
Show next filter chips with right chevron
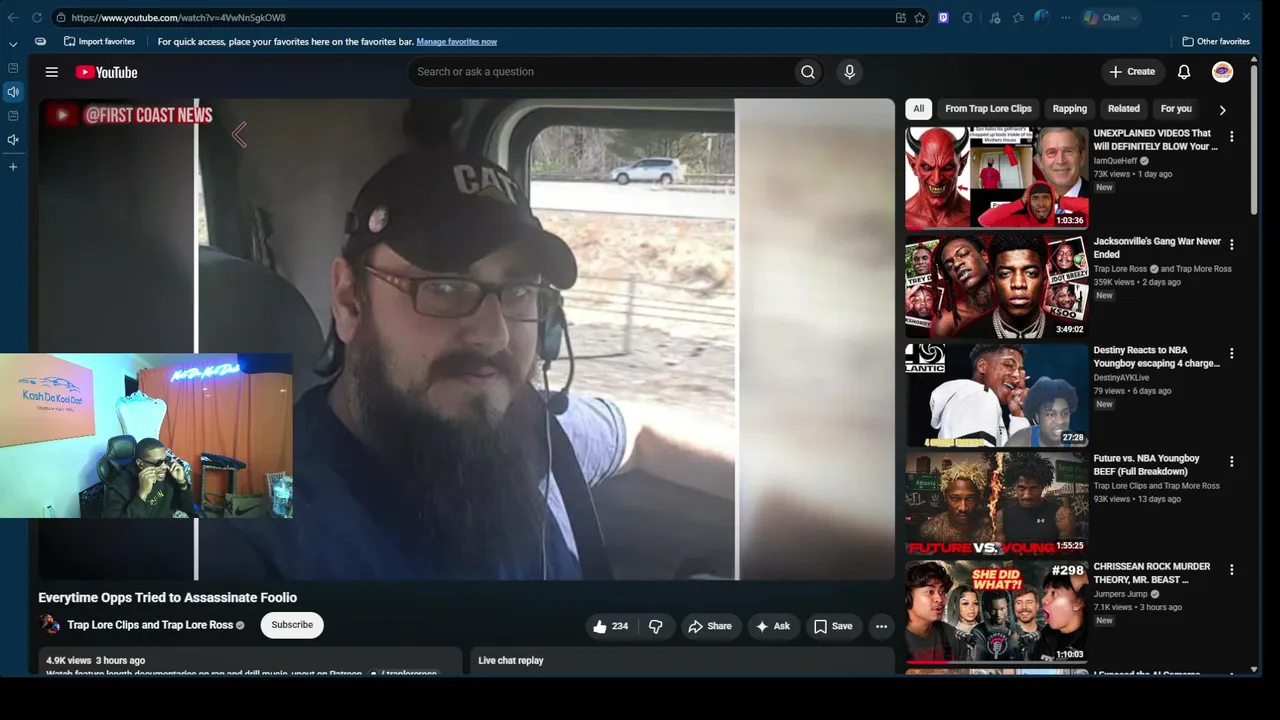pos(1222,110)
